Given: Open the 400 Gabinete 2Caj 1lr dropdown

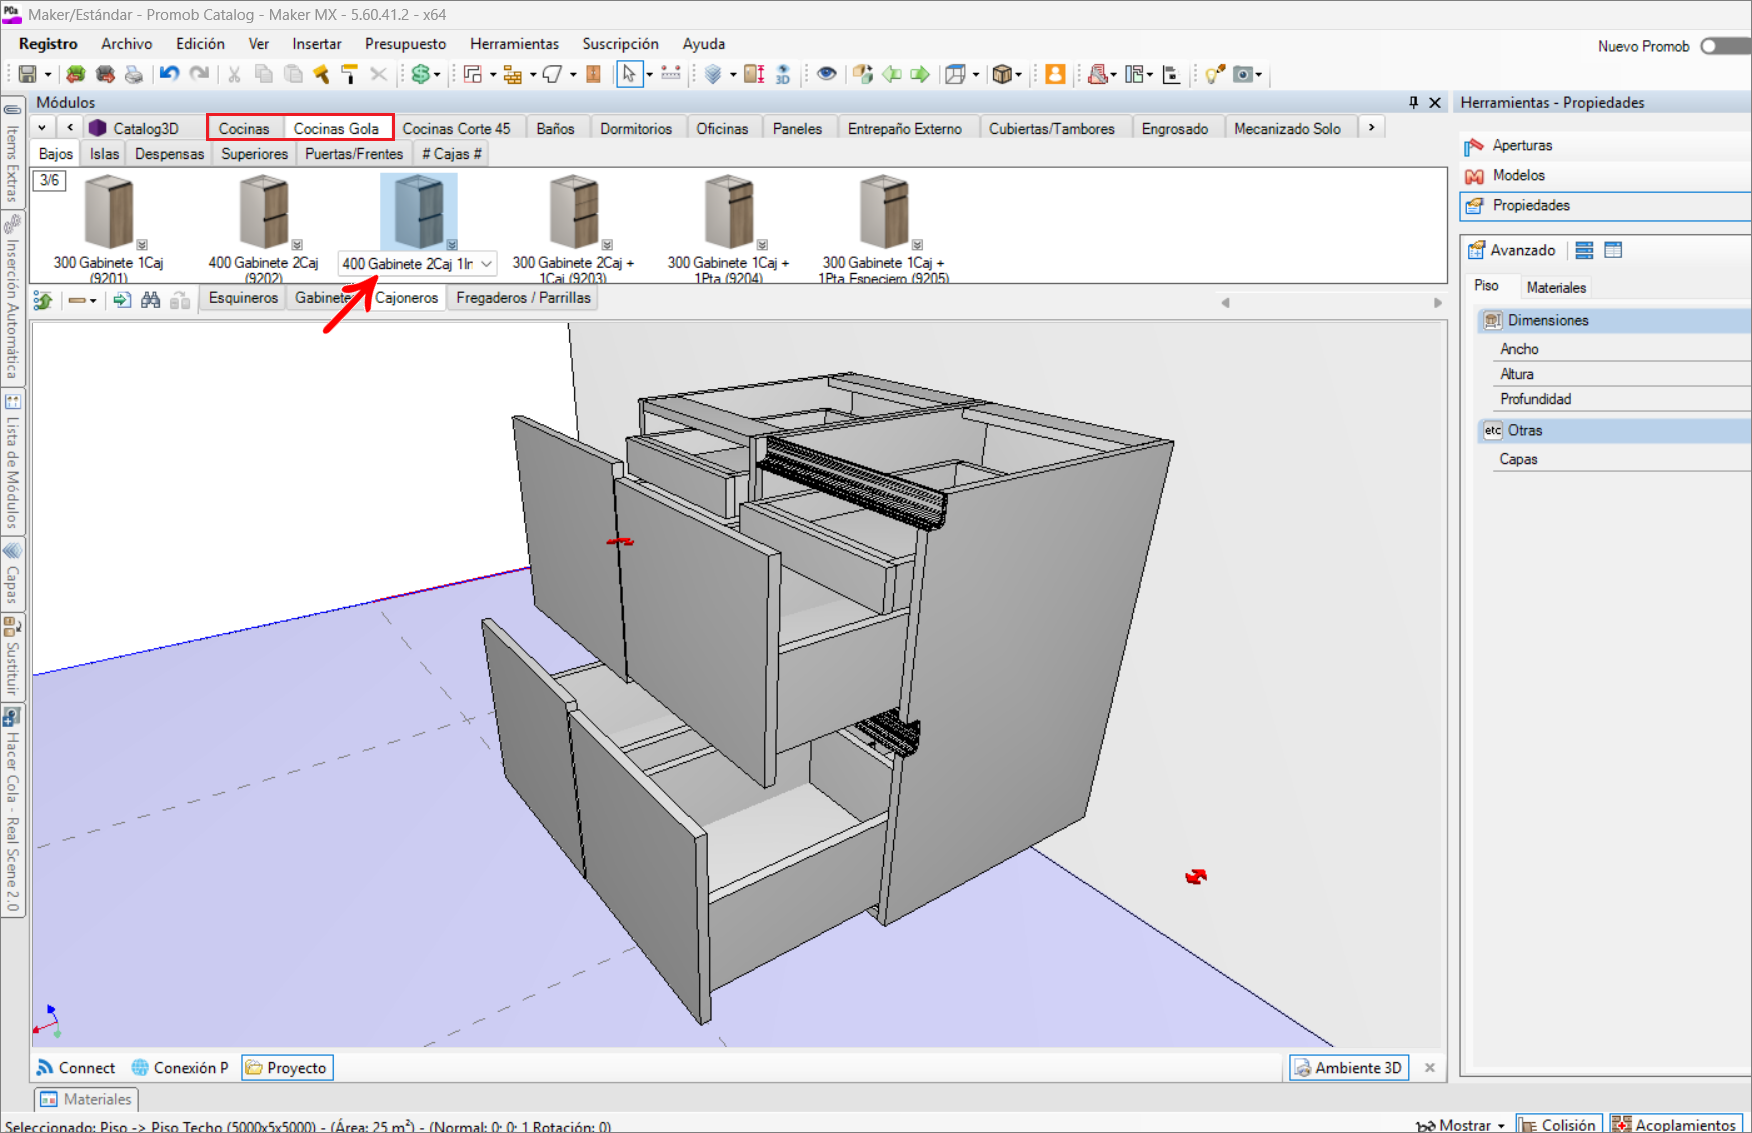Looking at the screenshot, I should [x=485, y=263].
